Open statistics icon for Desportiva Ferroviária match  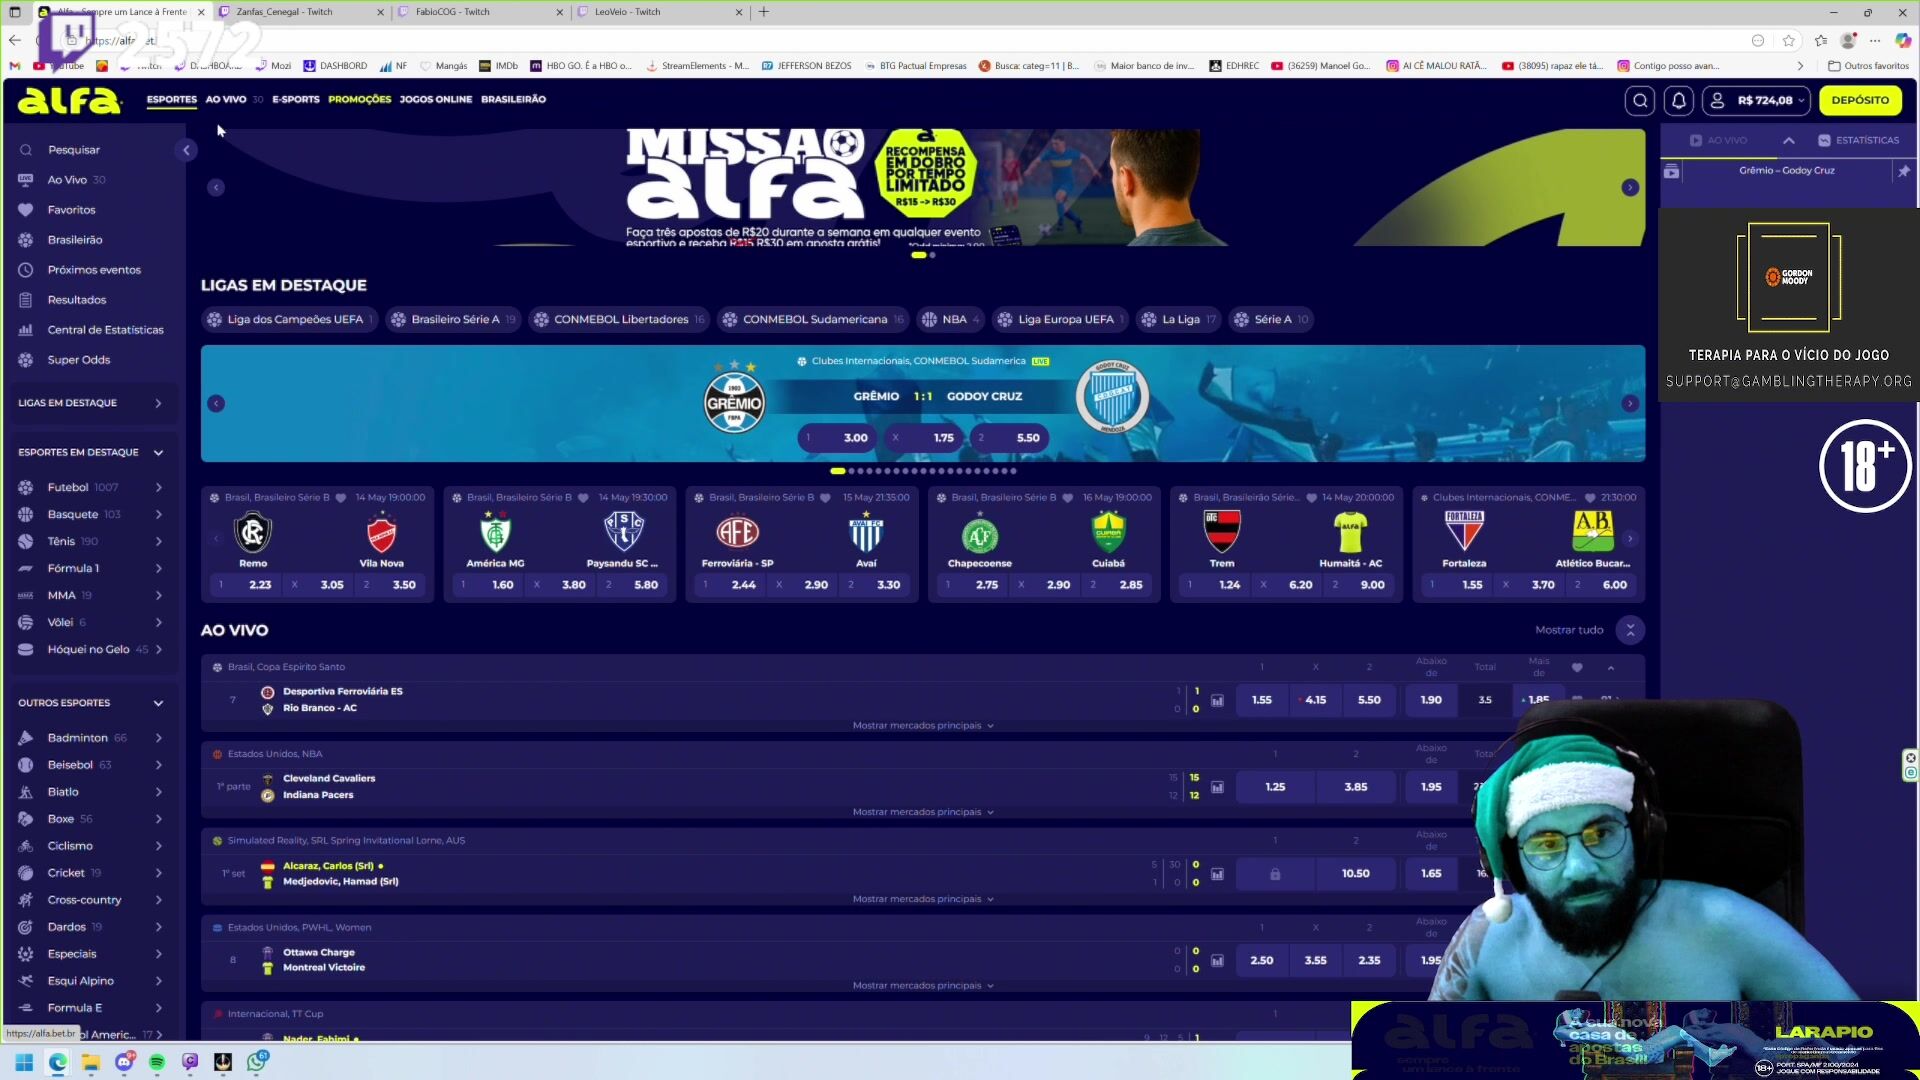pos(1217,700)
